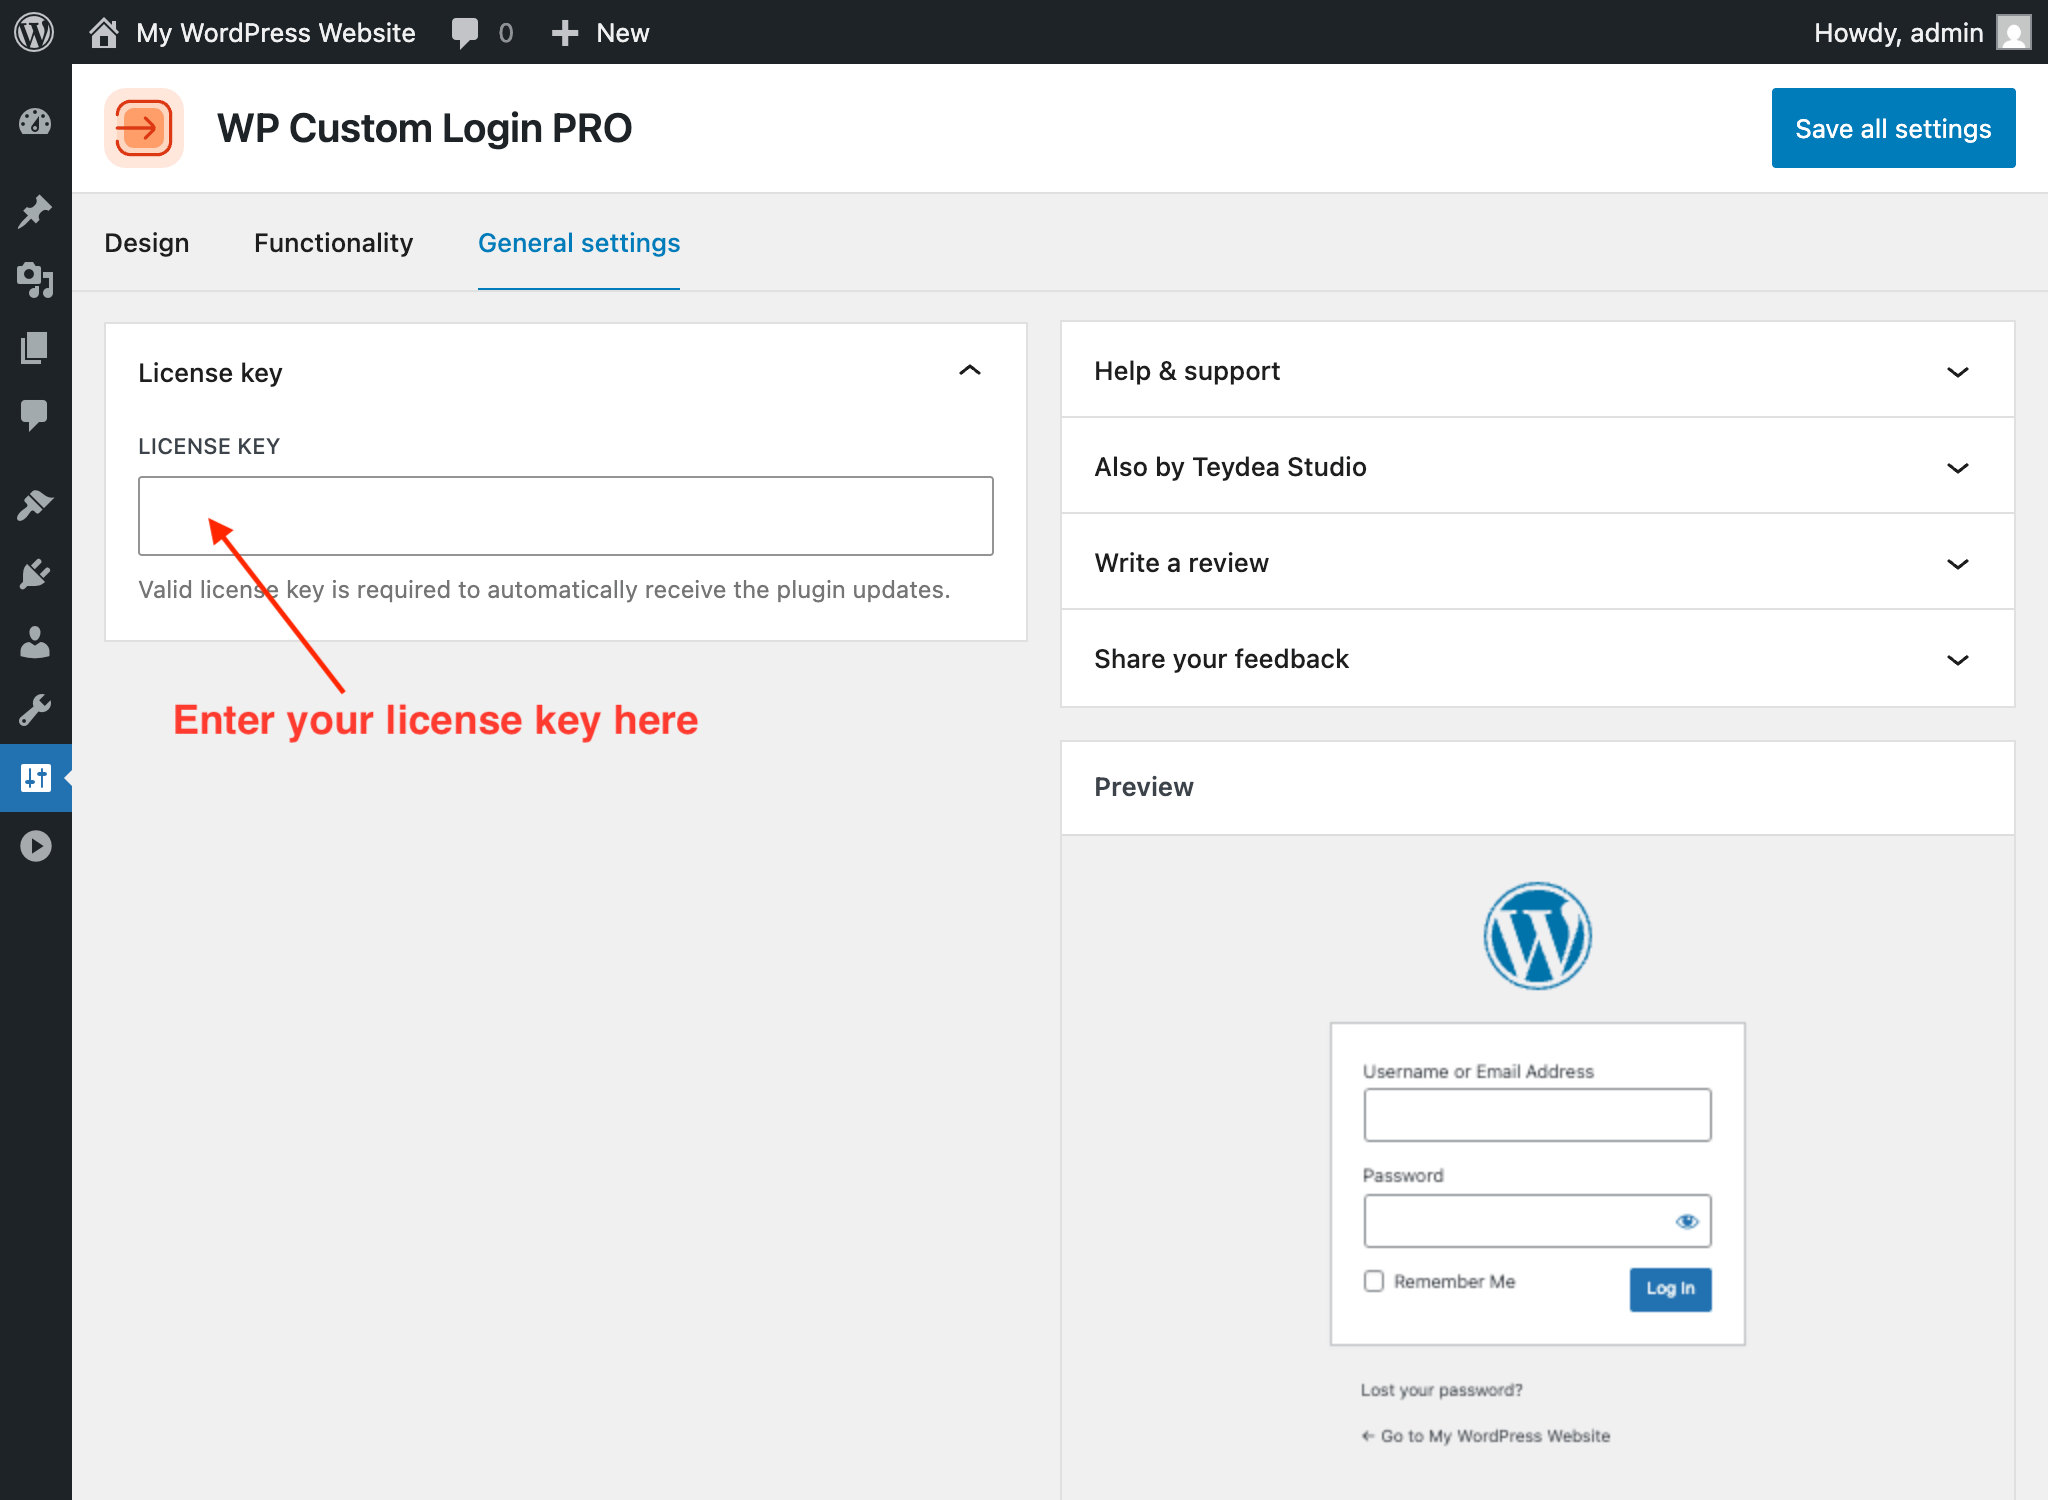The width and height of the screenshot is (2048, 1500).
Task: Select the Posts pin icon in sidebar
Action: 35,210
